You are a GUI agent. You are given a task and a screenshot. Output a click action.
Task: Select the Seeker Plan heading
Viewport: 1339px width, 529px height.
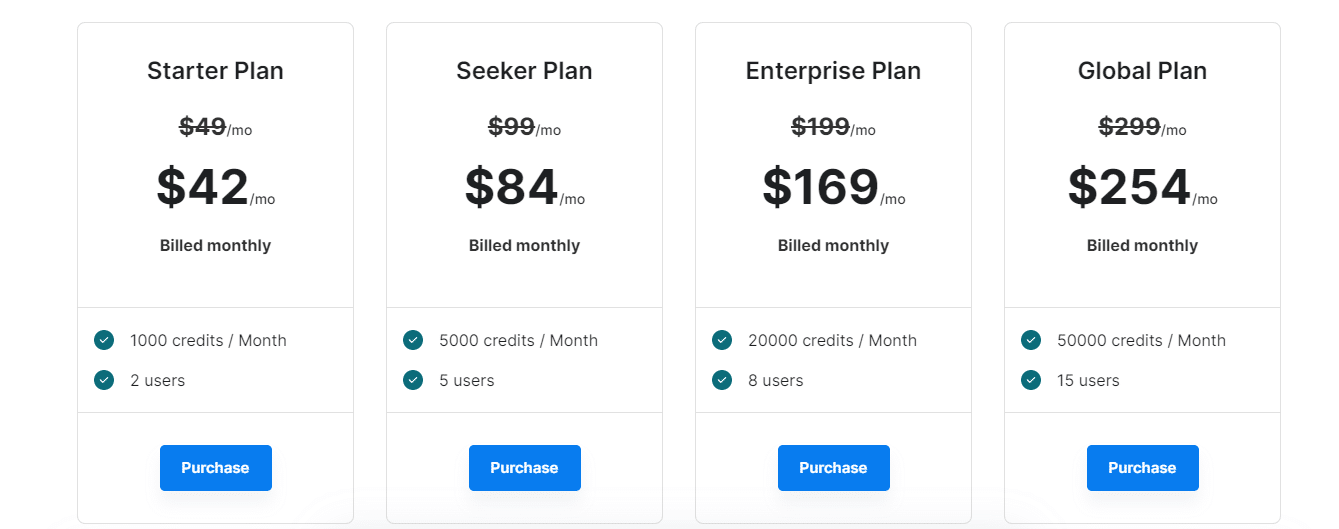524,71
